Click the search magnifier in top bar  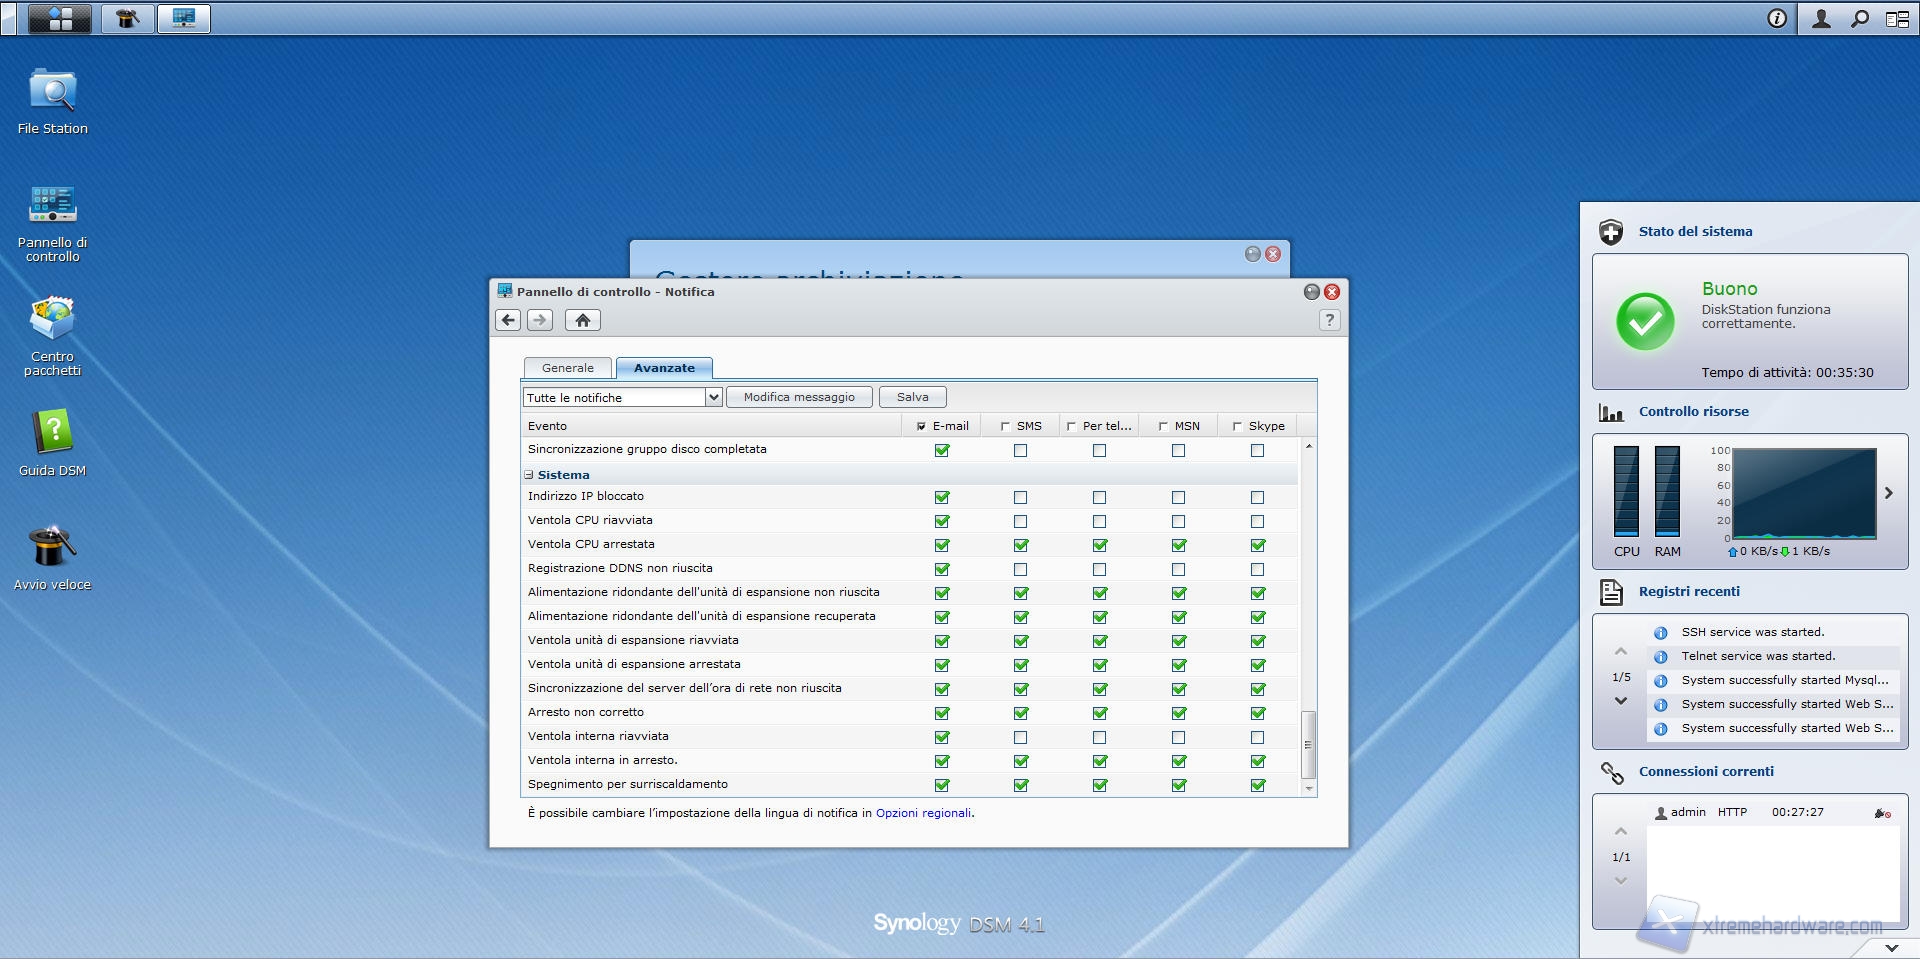1859,19
